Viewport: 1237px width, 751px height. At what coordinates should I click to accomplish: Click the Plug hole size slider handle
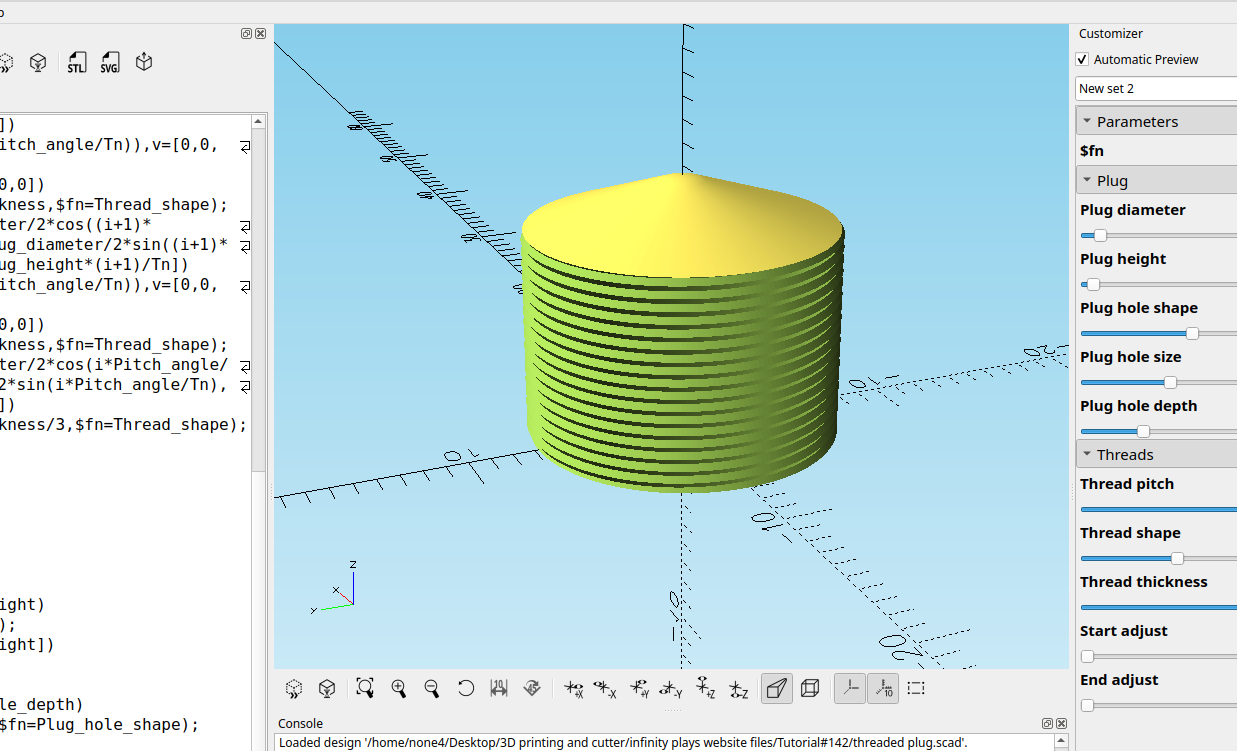point(1170,383)
